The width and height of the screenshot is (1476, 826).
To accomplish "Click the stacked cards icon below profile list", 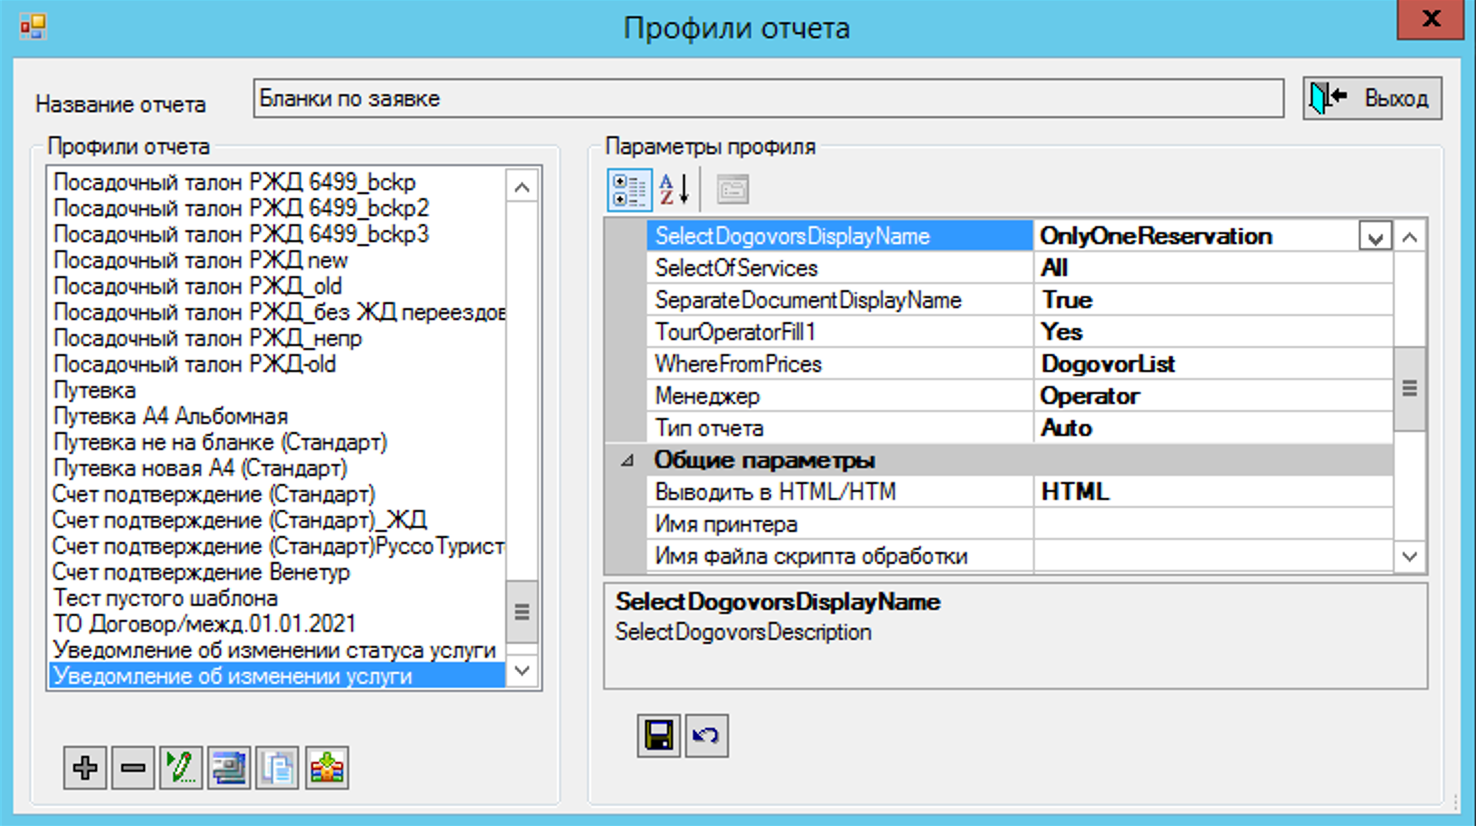I will tap(229, 768).
